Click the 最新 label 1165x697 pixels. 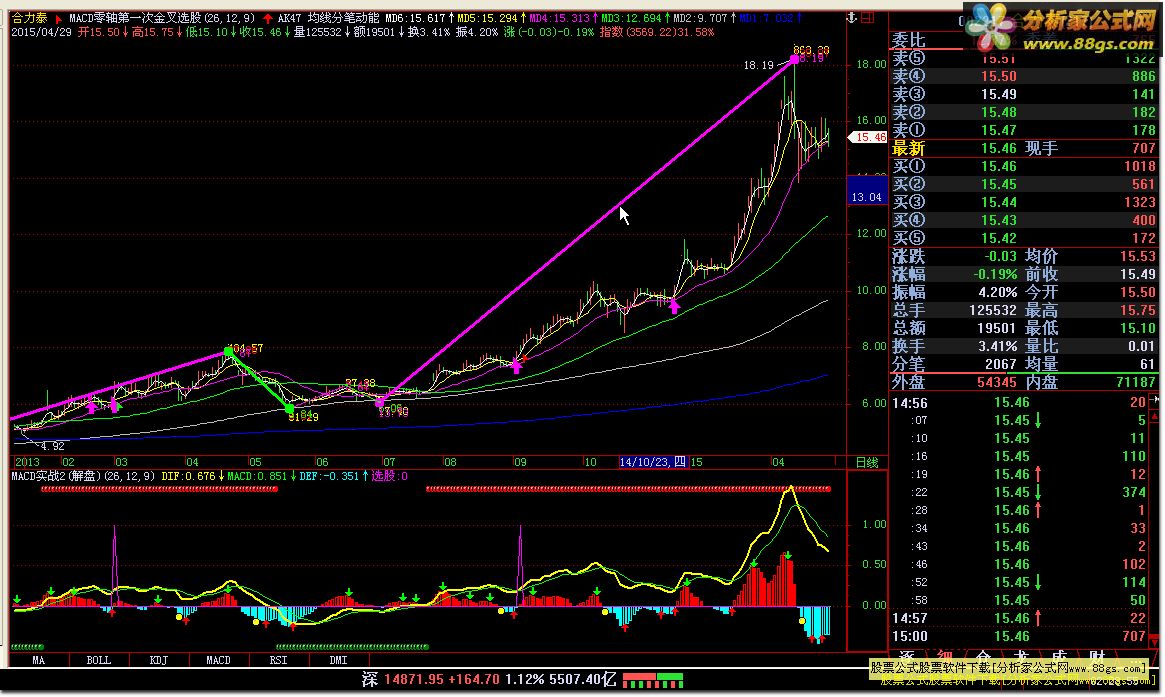pyautogui.click(x=909, y=149)
